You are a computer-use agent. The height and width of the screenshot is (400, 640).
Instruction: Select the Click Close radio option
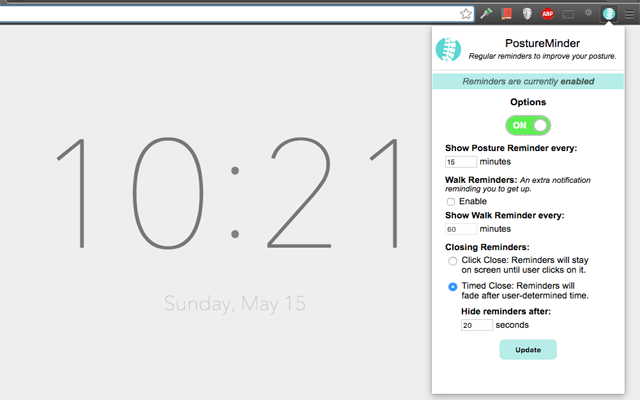[x=452, y=261]
